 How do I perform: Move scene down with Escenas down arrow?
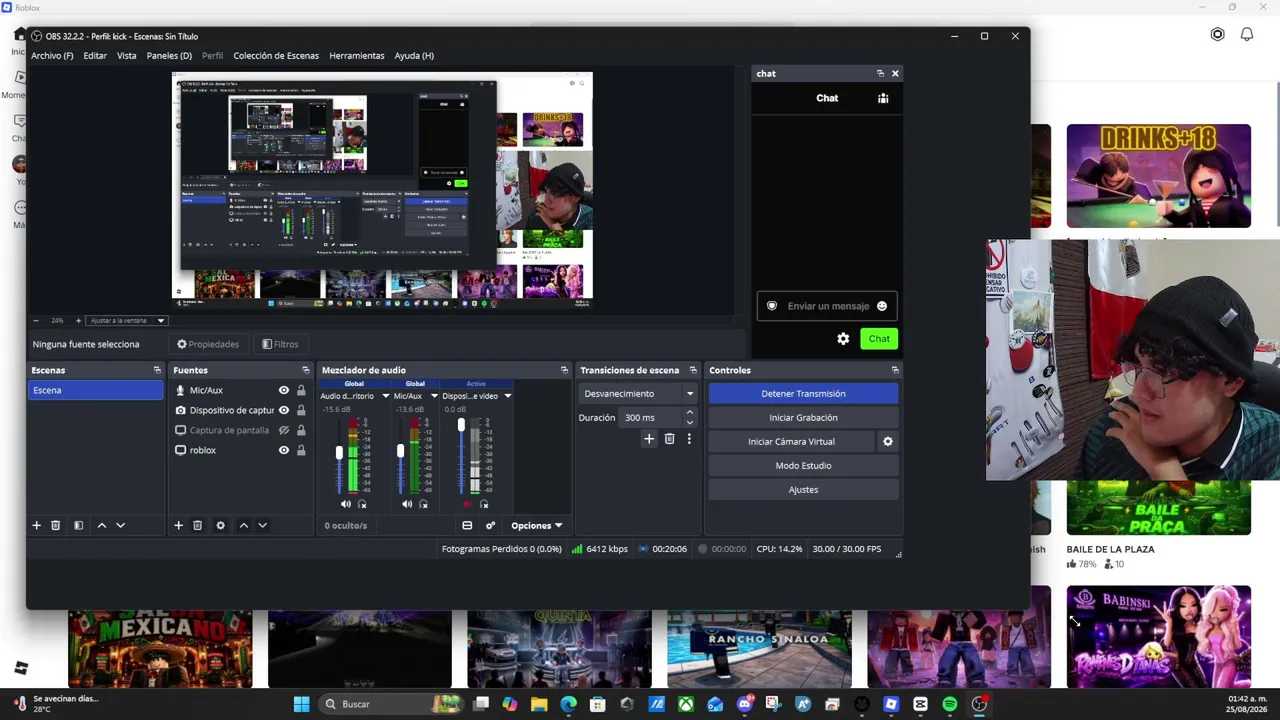click(x=120, y=525)
